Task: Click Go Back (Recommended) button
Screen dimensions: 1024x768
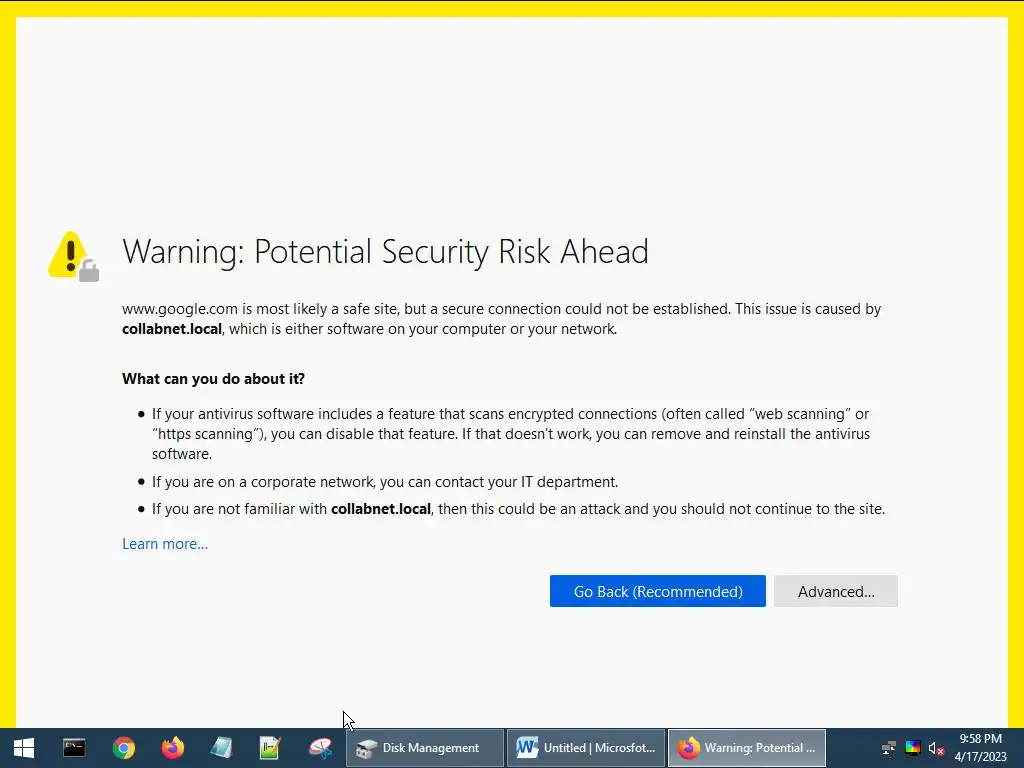Action: pyautogui.click(x=658, y=591)
